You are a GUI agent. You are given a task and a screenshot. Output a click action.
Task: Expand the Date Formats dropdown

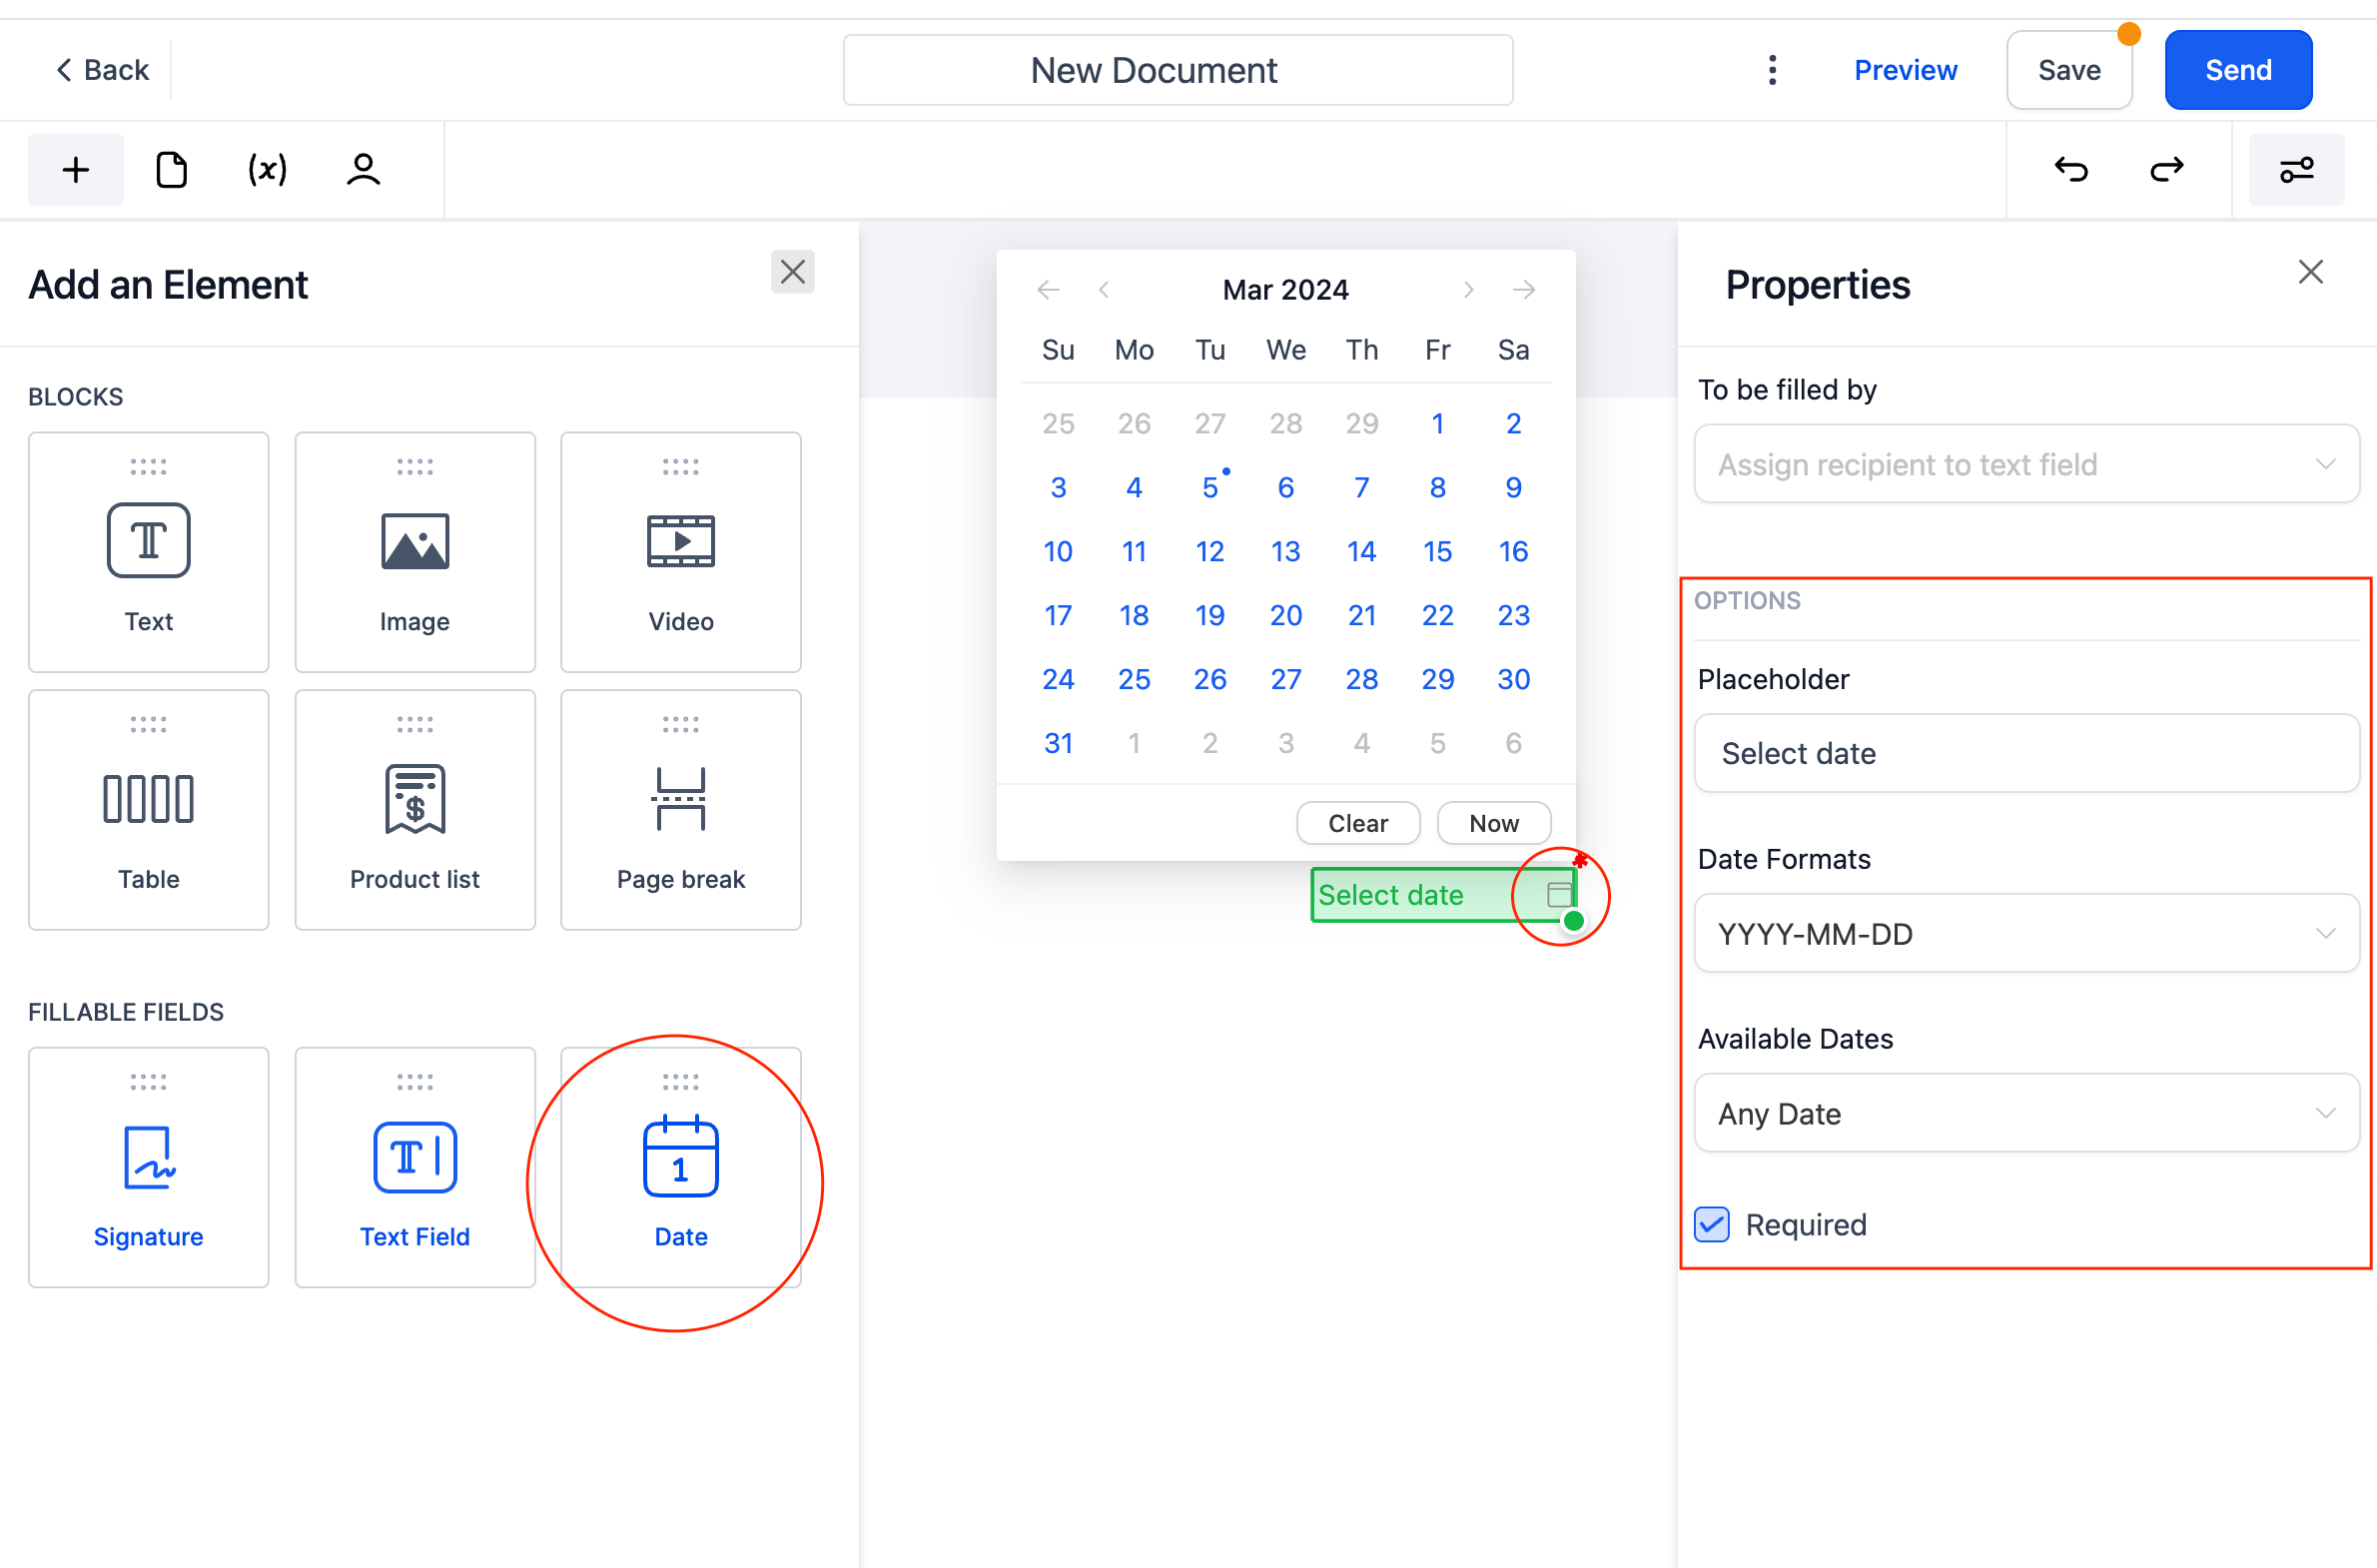coord(2026,933)
